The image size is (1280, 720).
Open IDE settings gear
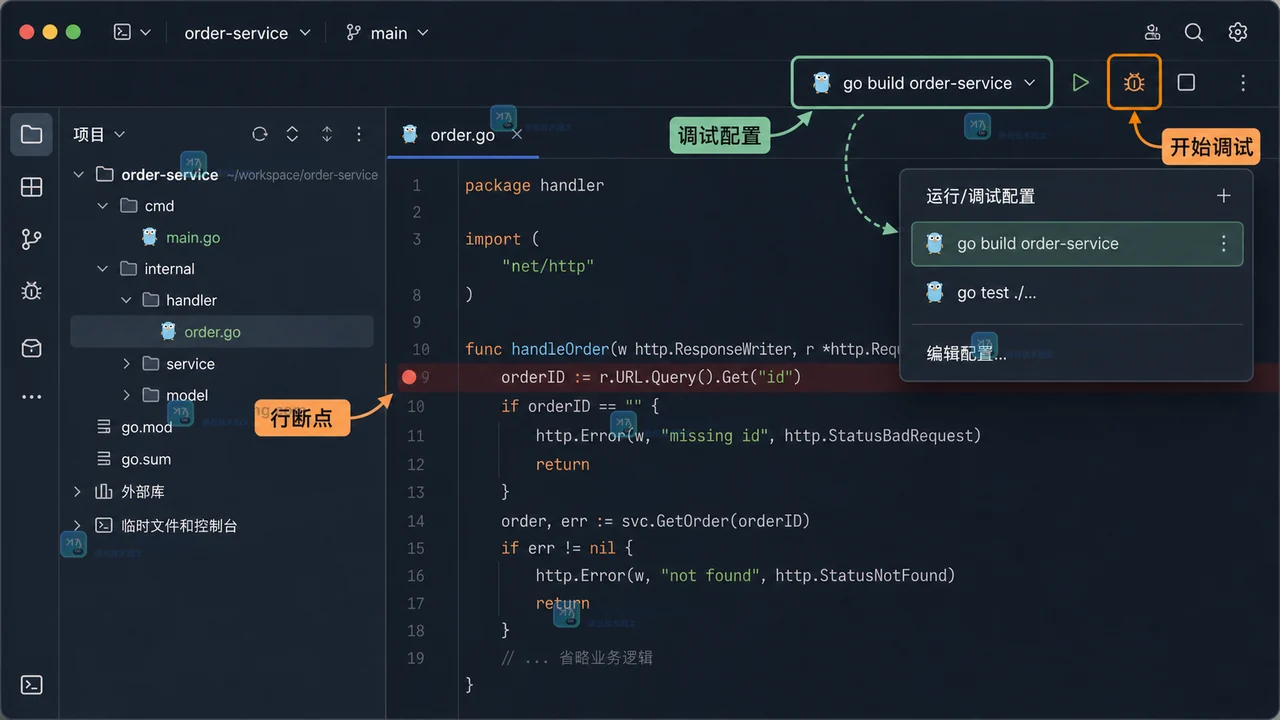(x=1238, y=32)
